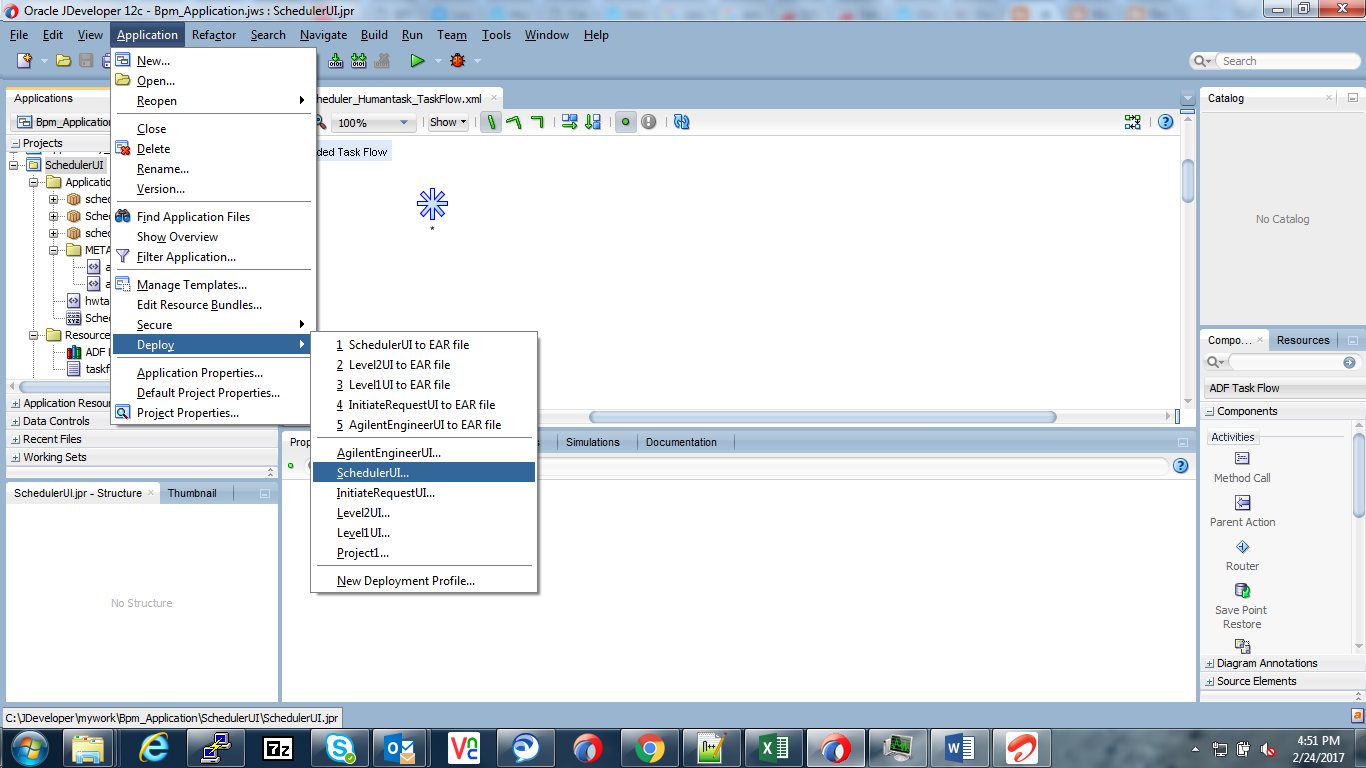Viewport: 1366px width, 768px height.
Task: Click the Help question mark button
Action: [1165, 122]
